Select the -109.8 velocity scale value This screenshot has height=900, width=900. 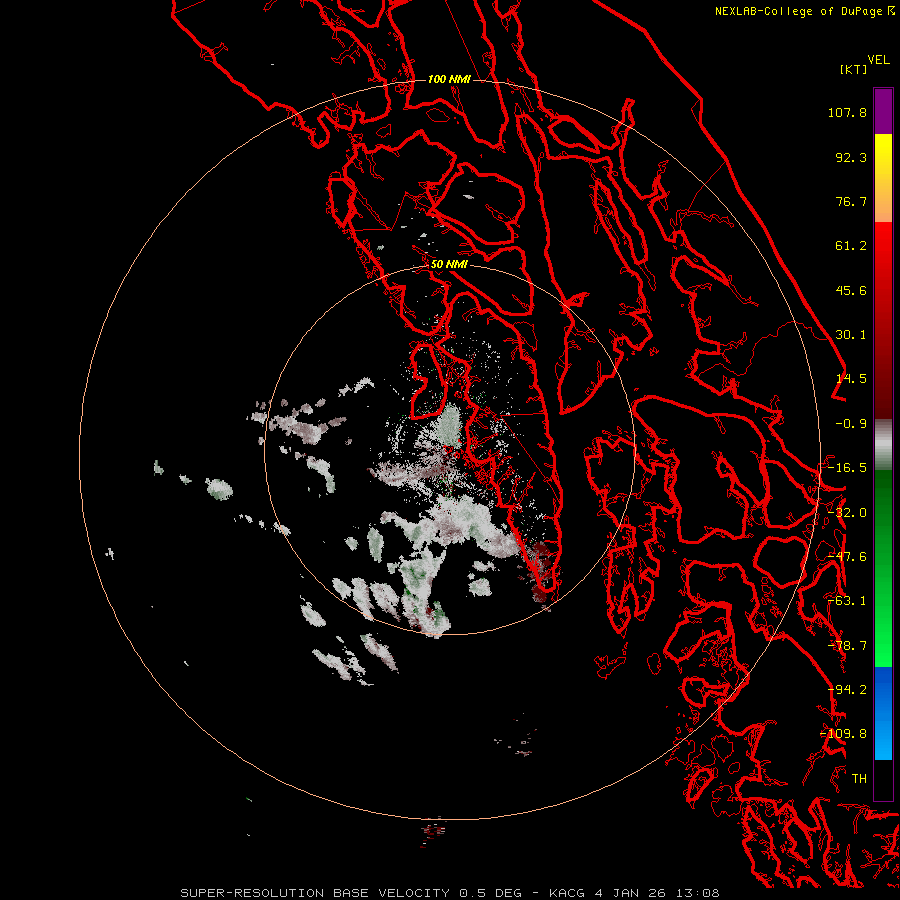tap(844, 734)
